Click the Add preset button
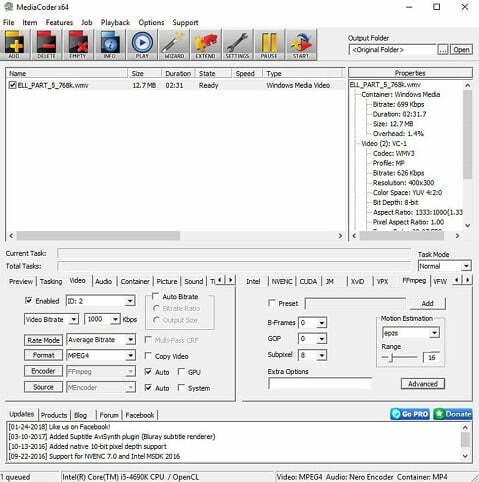The width and height of the screenshot is (479, 482). pos(427,303)
